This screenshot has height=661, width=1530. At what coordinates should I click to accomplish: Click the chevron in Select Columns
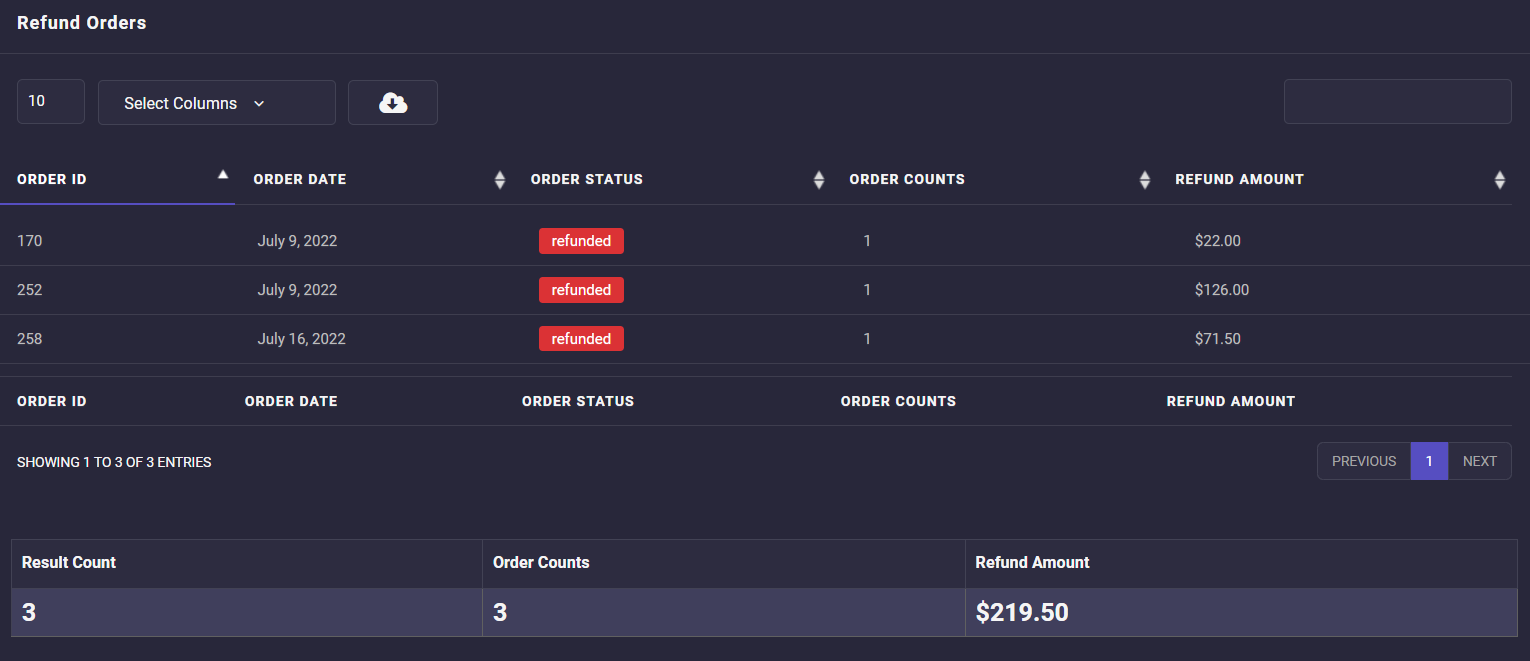click(259, 103)
